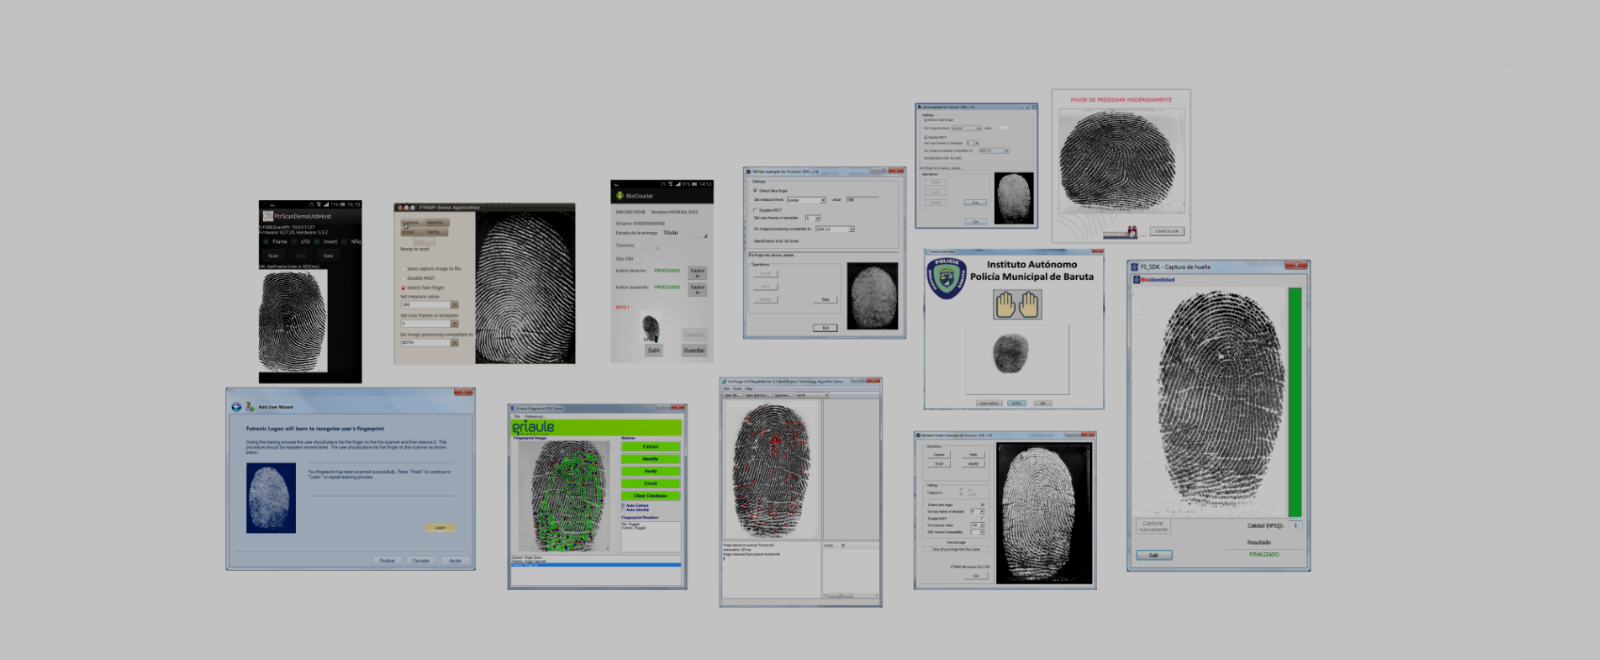This screenshot has height=660, width=1600.
Task: Open the Tools menu in VeriFinger window
Action: point(738,389)
